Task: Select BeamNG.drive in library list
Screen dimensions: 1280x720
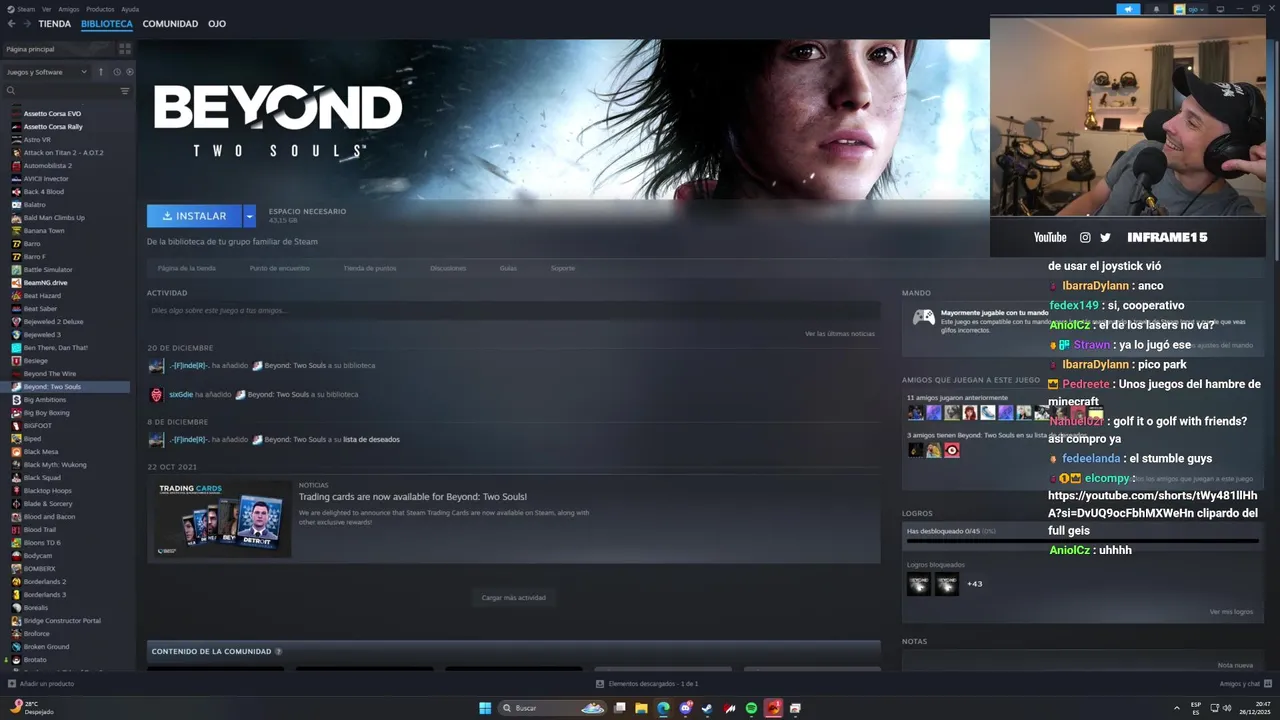Action: point(46,283)
